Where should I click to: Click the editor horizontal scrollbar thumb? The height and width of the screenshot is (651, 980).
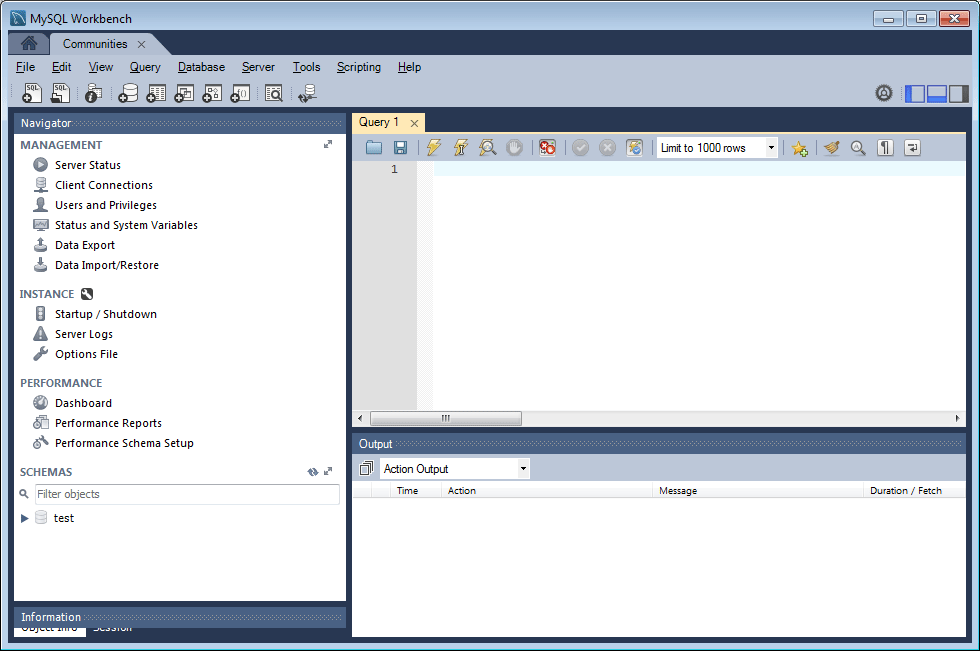click(446, 418)
